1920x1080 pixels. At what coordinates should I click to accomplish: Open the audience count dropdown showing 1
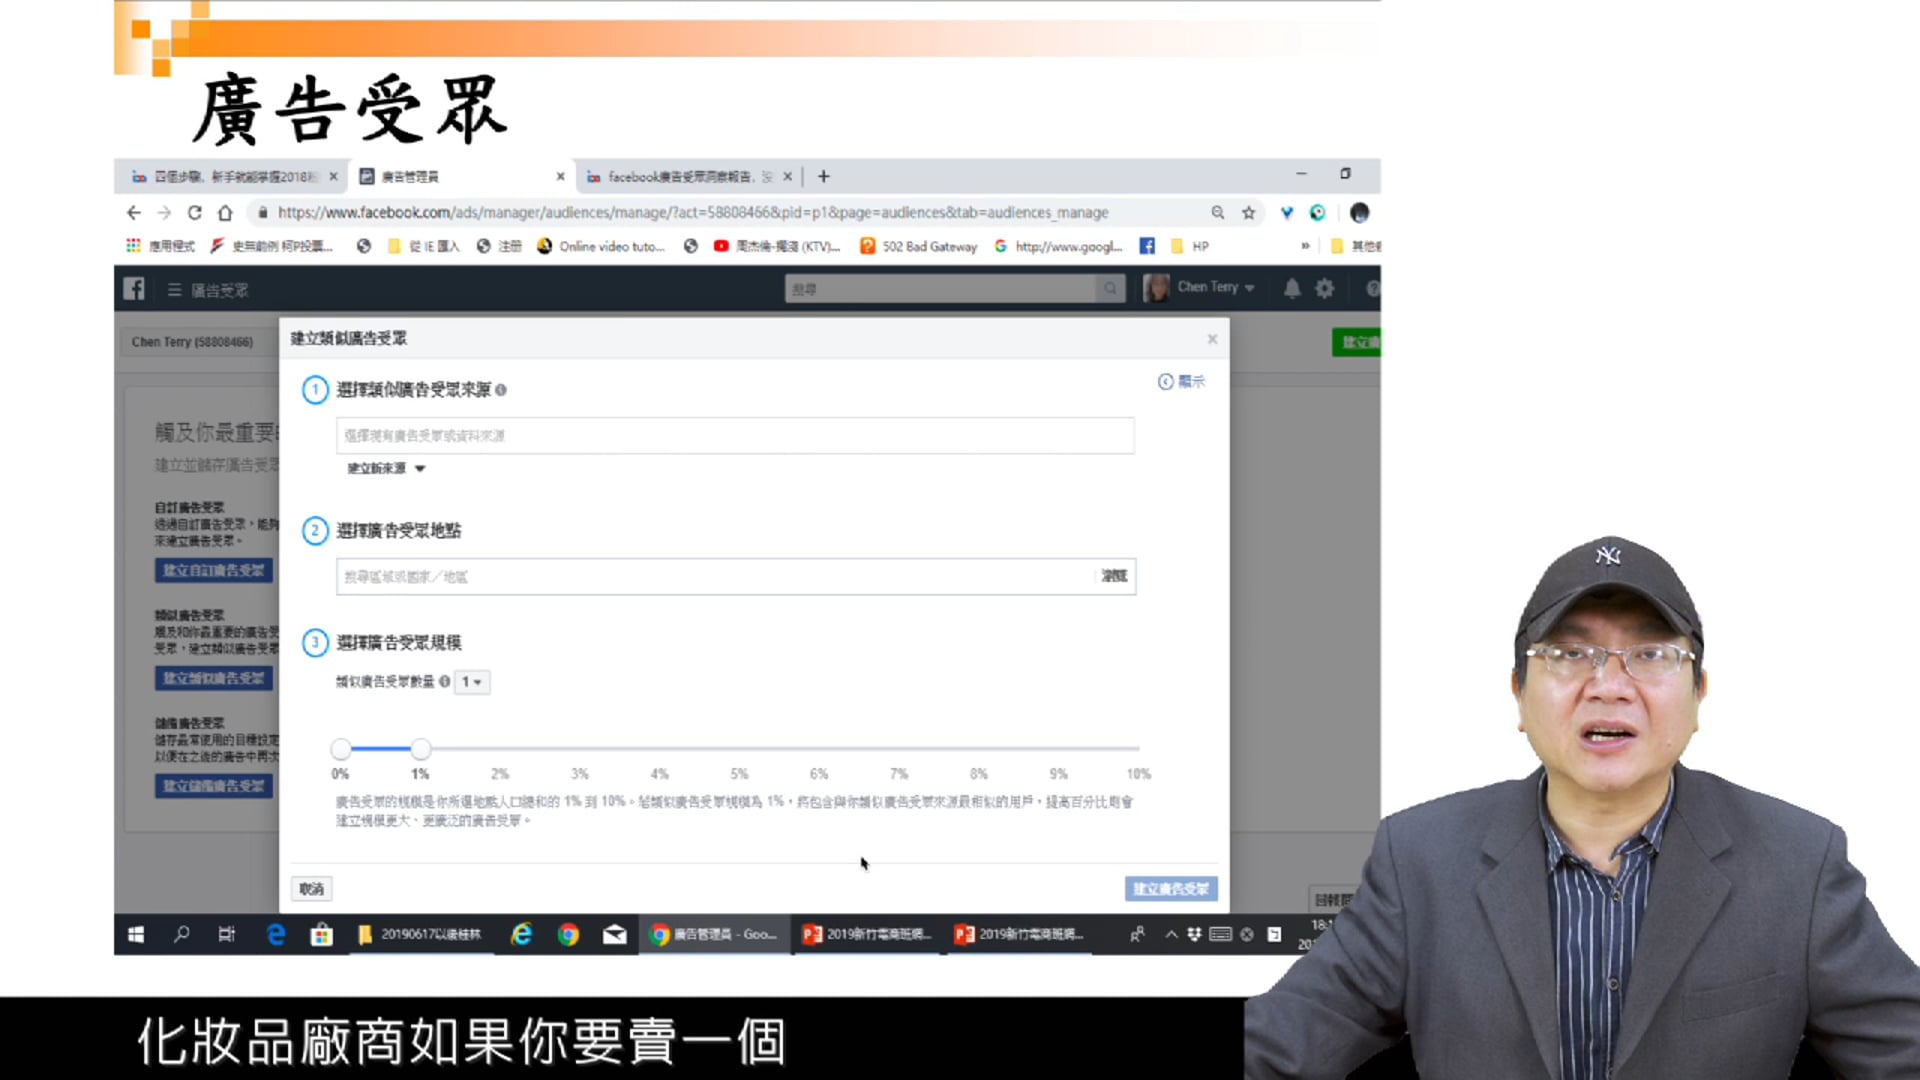(x=471, y=682)
